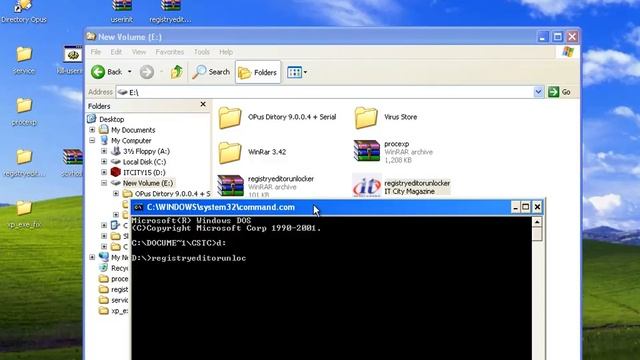The image size is (640, 360).
Task: Expand the Address bar dropdown
Action: point(538,92)
